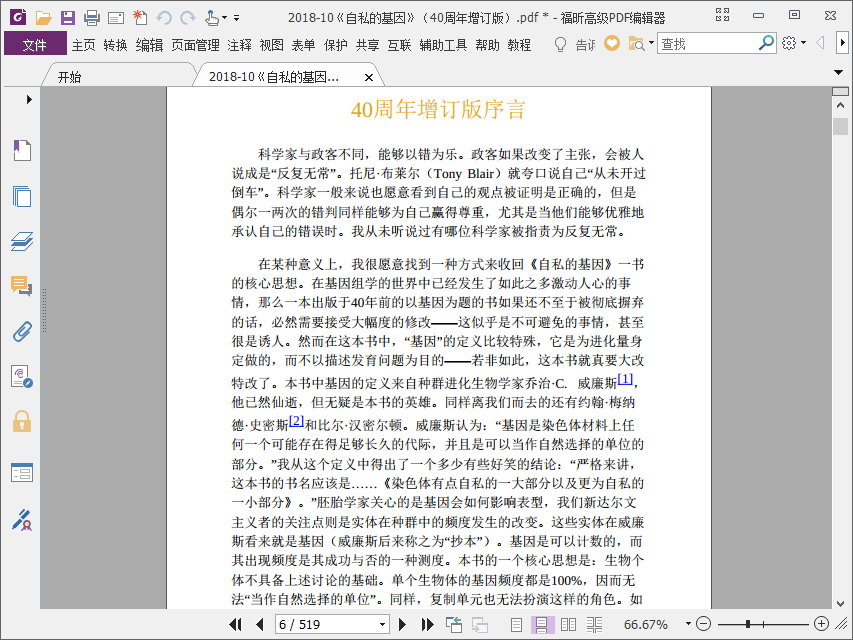853x640 pixels.
Task: Click the Print icon in toolbar
Action: (91, 18)
